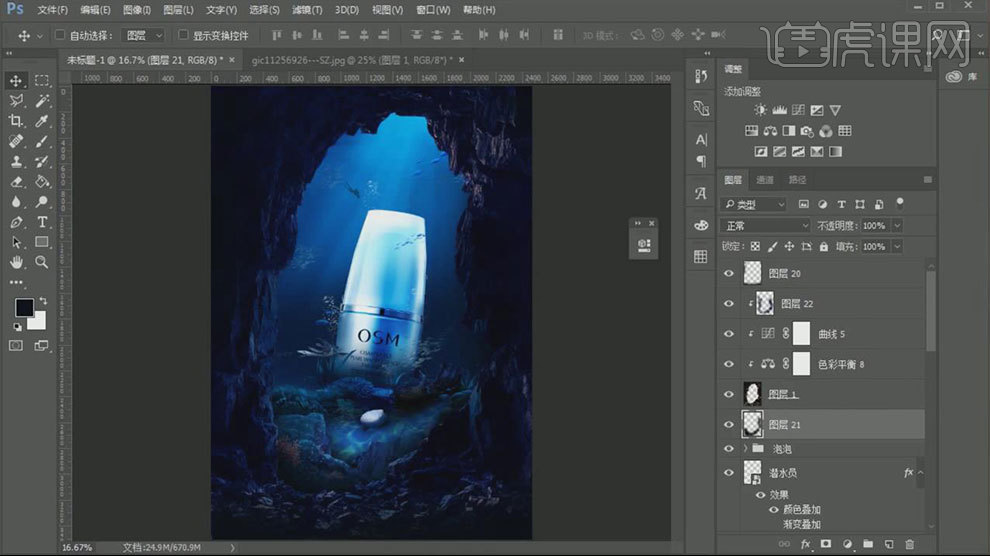This screenshot has width=990, height=556.
Task: Select the Zoom tool in toolbar
Action: (42, 262)
